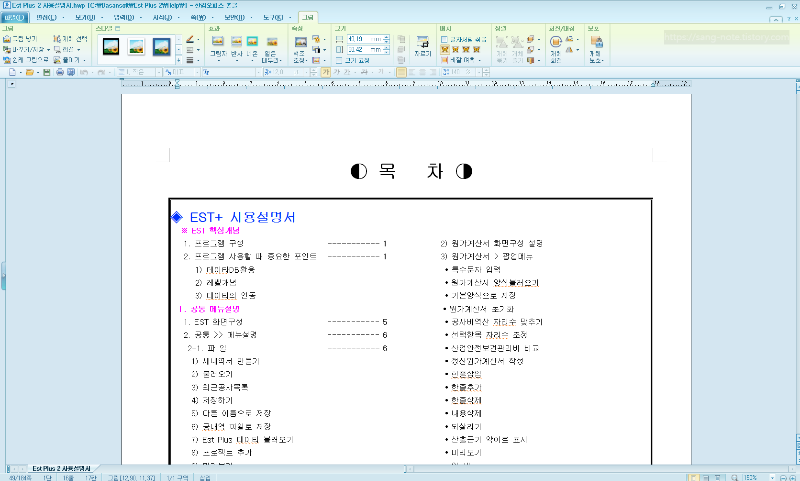This screenshot has height=481, width=800.
Task: Apply the Glow (네온) picture effect
Action: pyautogui.click(x=252, y=46)
